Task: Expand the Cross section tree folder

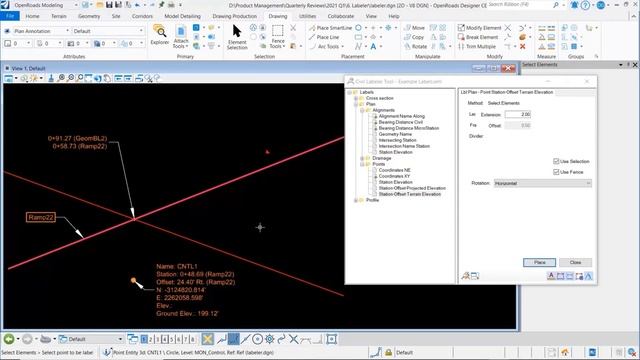Action: [x=356, y=98]
